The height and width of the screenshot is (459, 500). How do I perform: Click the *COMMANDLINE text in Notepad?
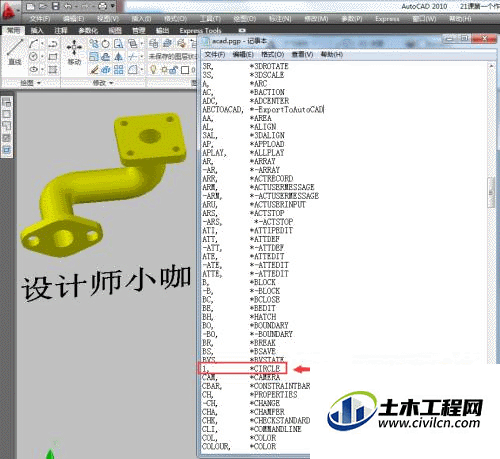(276, 429)
